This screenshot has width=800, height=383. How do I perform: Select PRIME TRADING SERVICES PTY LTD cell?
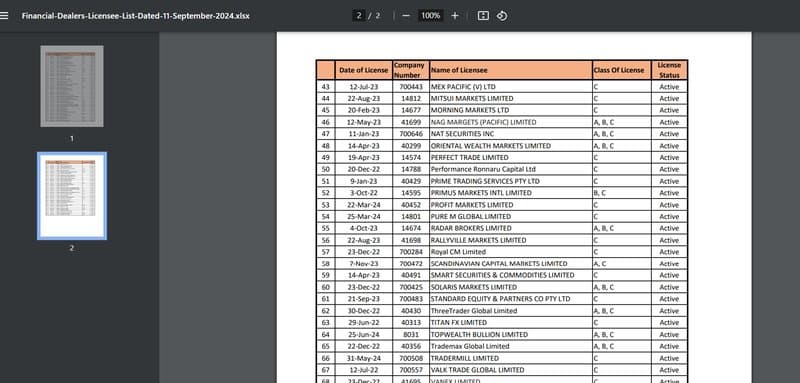click(x=511, y=181)
